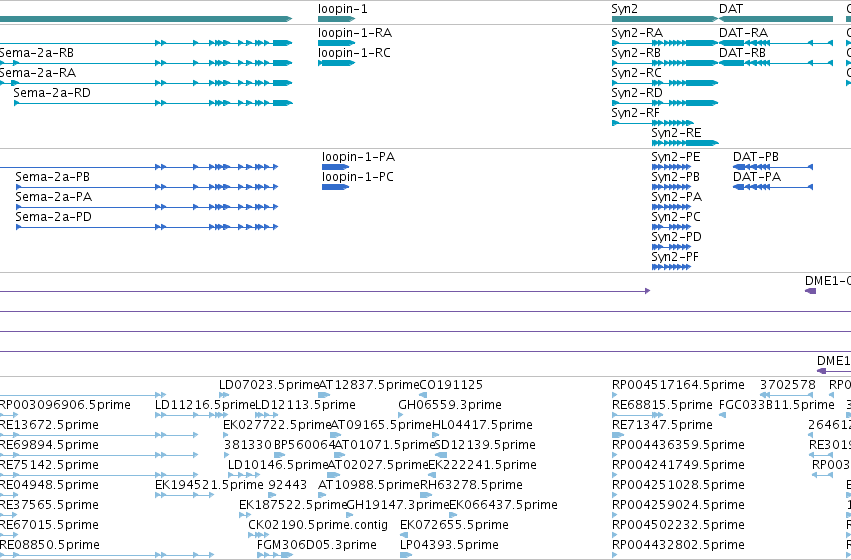The width and height of the screenshot is (851, 560).
Task: Select EST label RE37565.5prime
Action: click(x=49, y=505)
